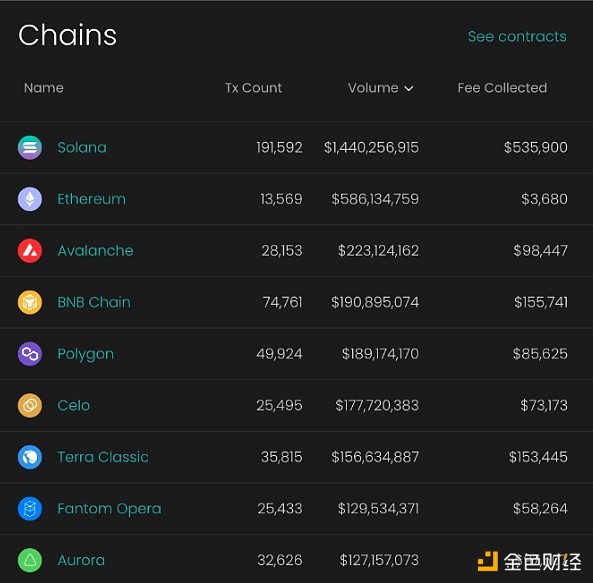Sort table by Volume column header
This screenshot has width=593, height=583.
tap(373, 88)
